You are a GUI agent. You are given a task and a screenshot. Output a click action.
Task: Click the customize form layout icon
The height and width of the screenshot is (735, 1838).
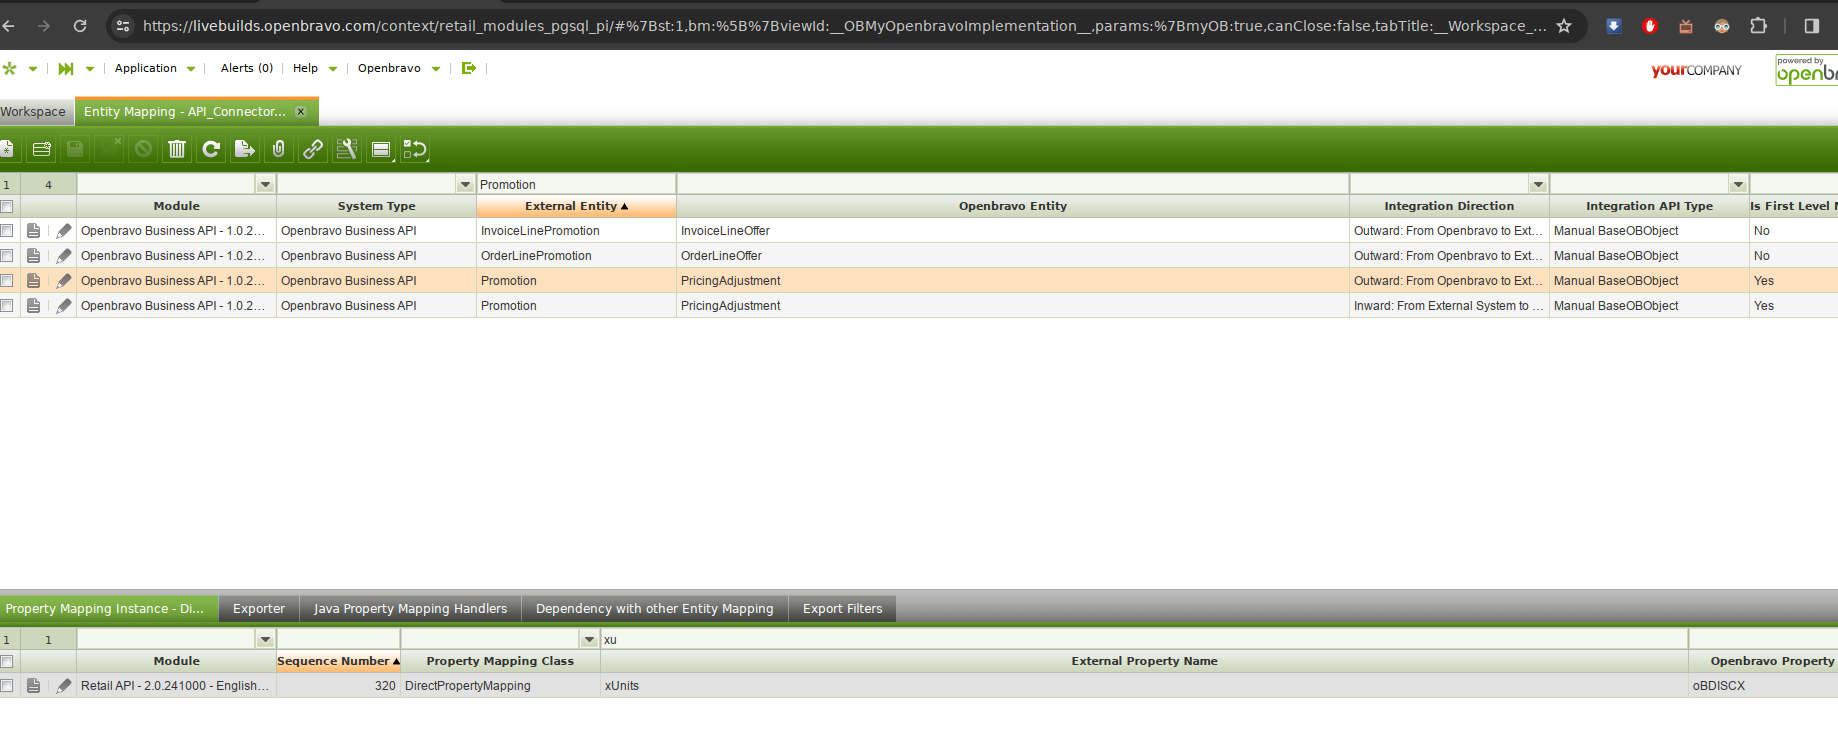(347, 149)
